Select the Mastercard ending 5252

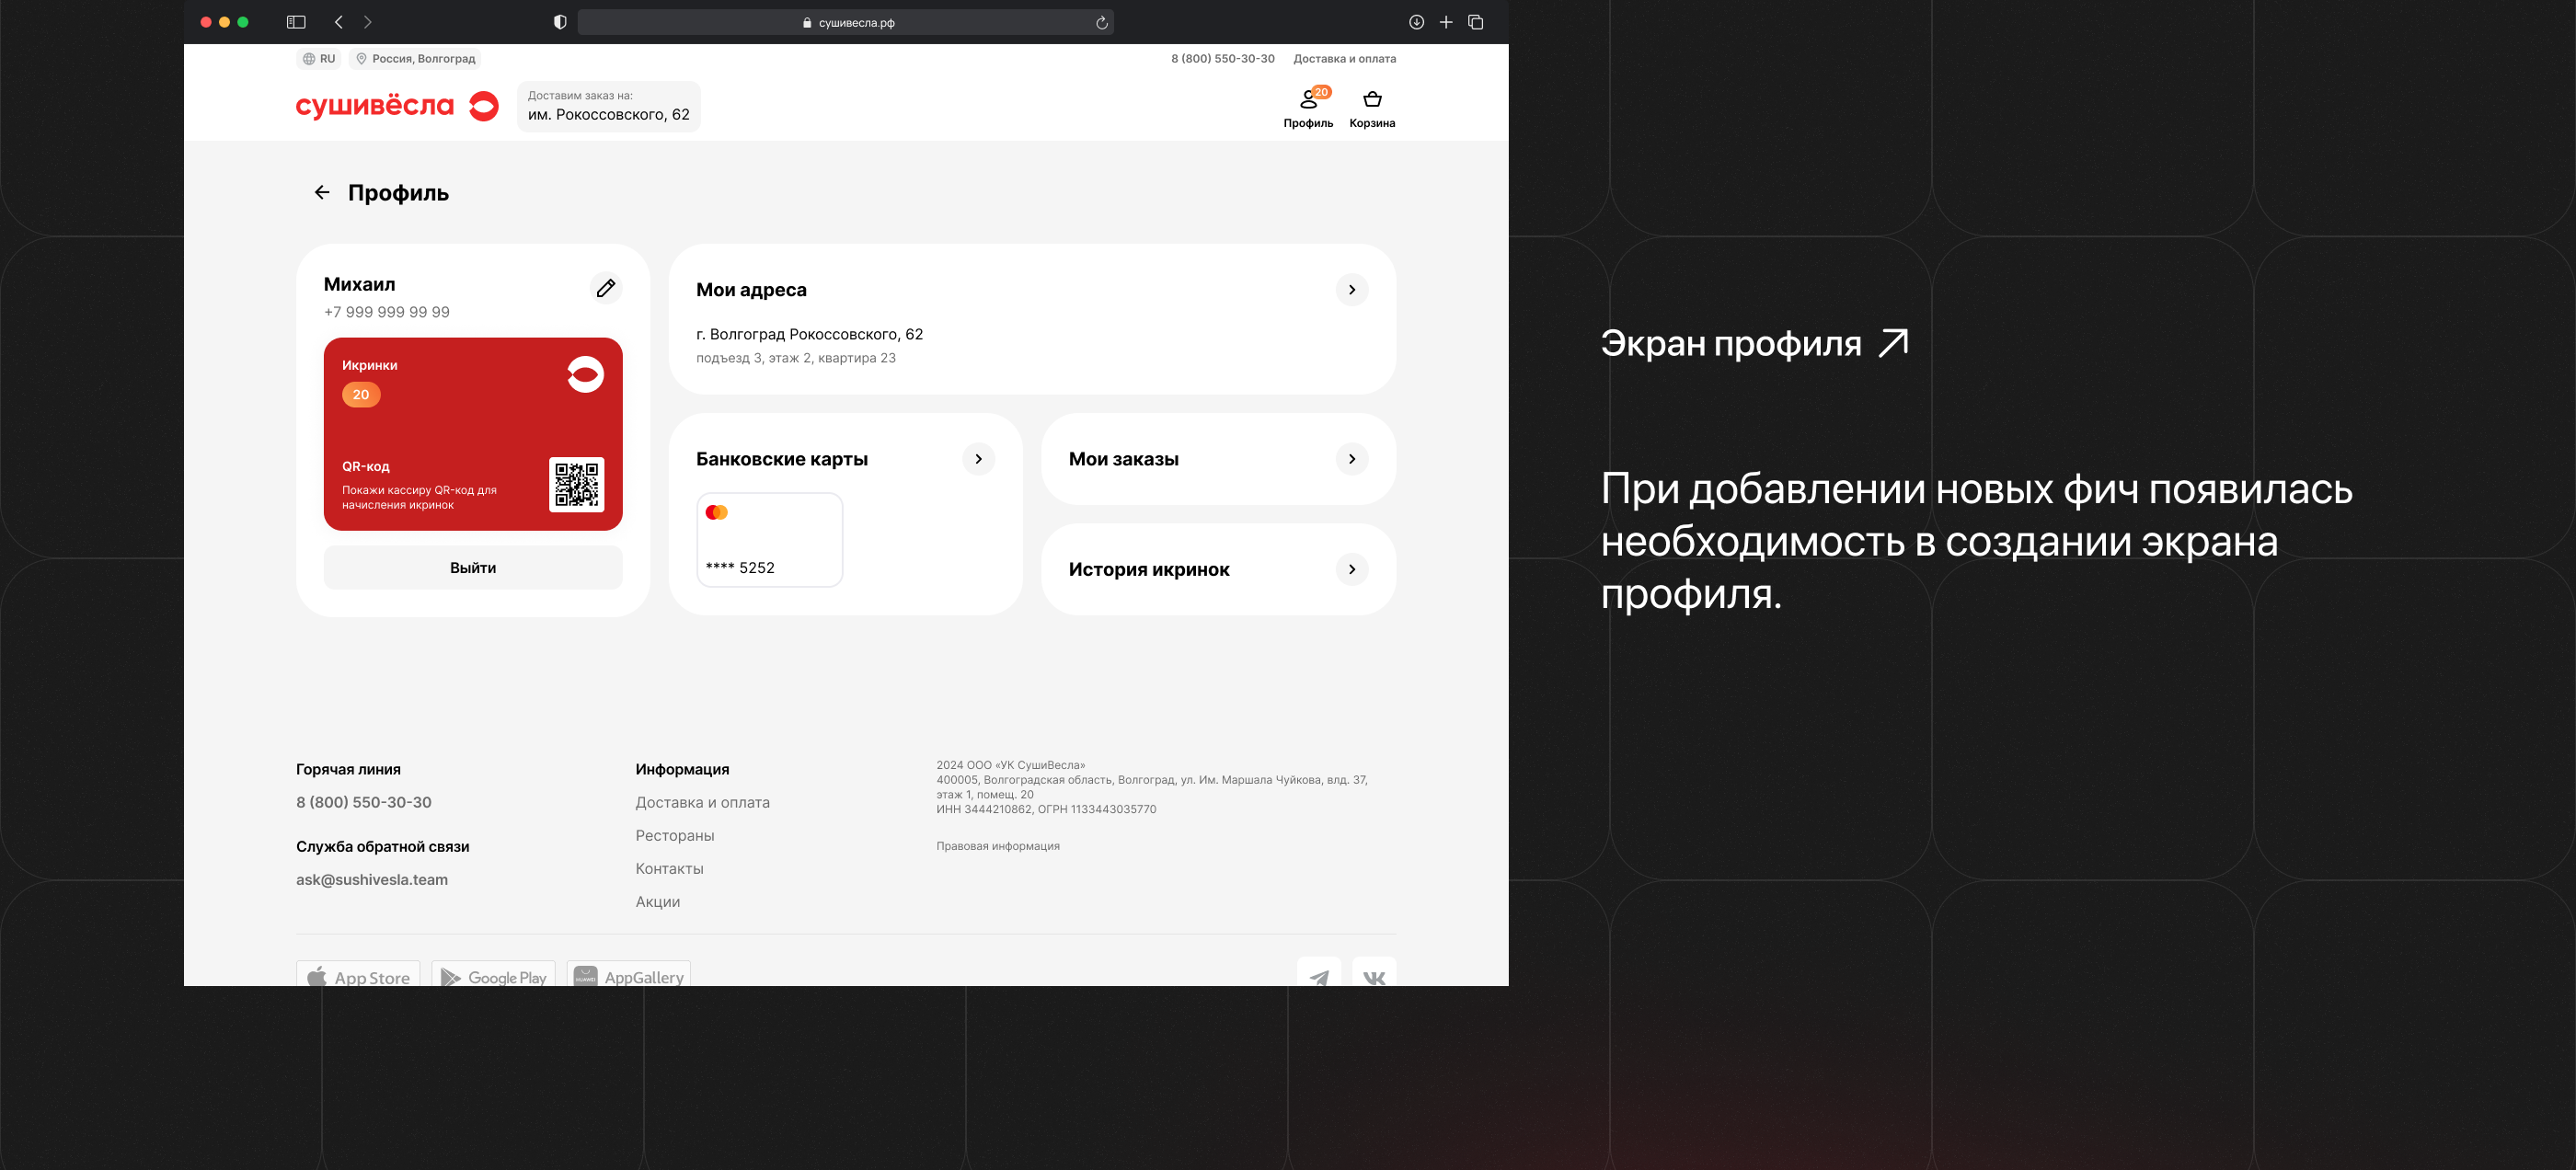tap(769, 539)
